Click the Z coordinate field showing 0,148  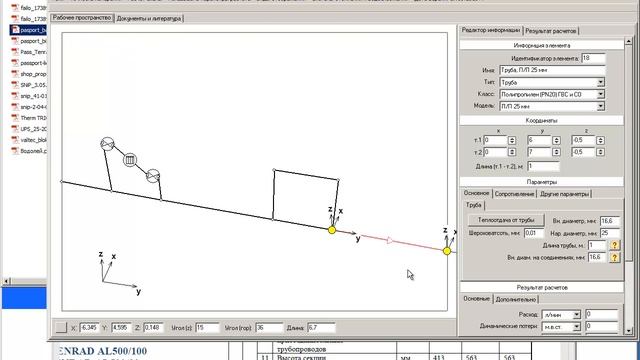(153, 327)
